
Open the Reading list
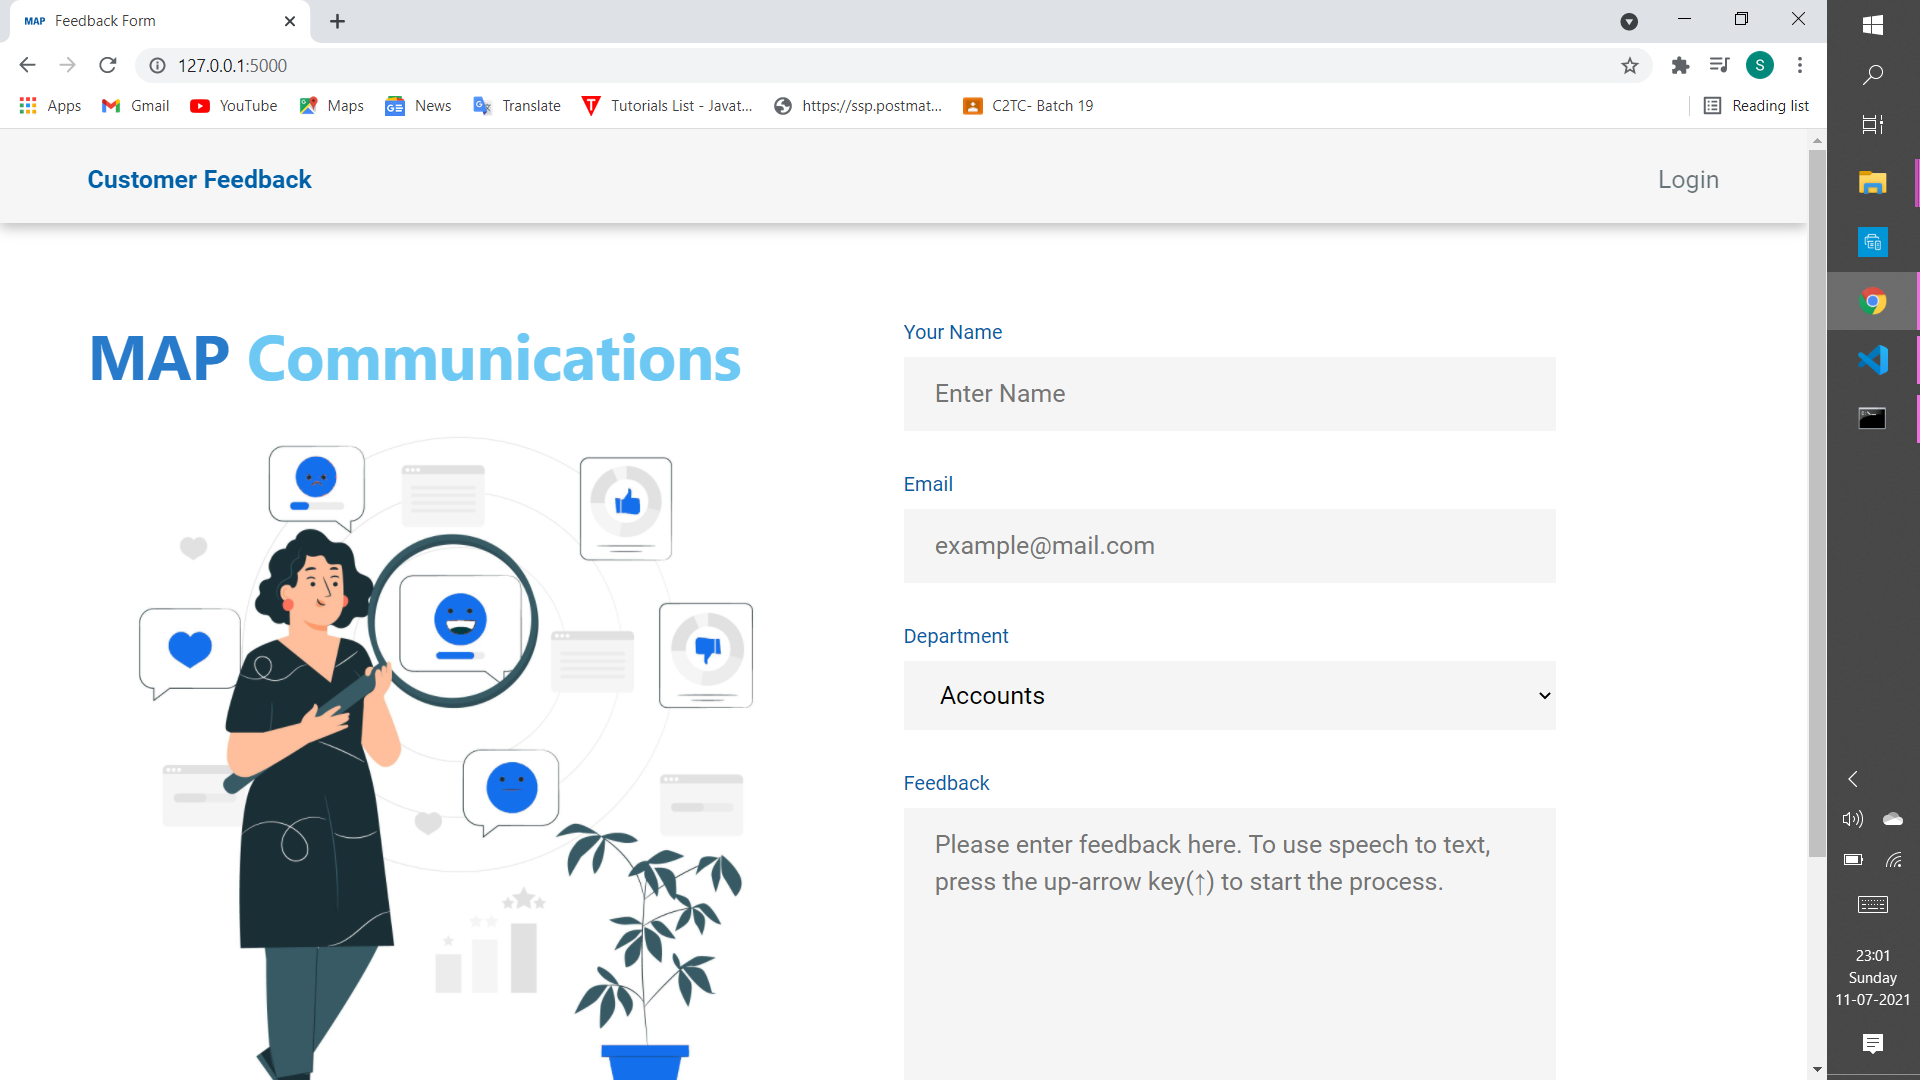[1758, 105]
